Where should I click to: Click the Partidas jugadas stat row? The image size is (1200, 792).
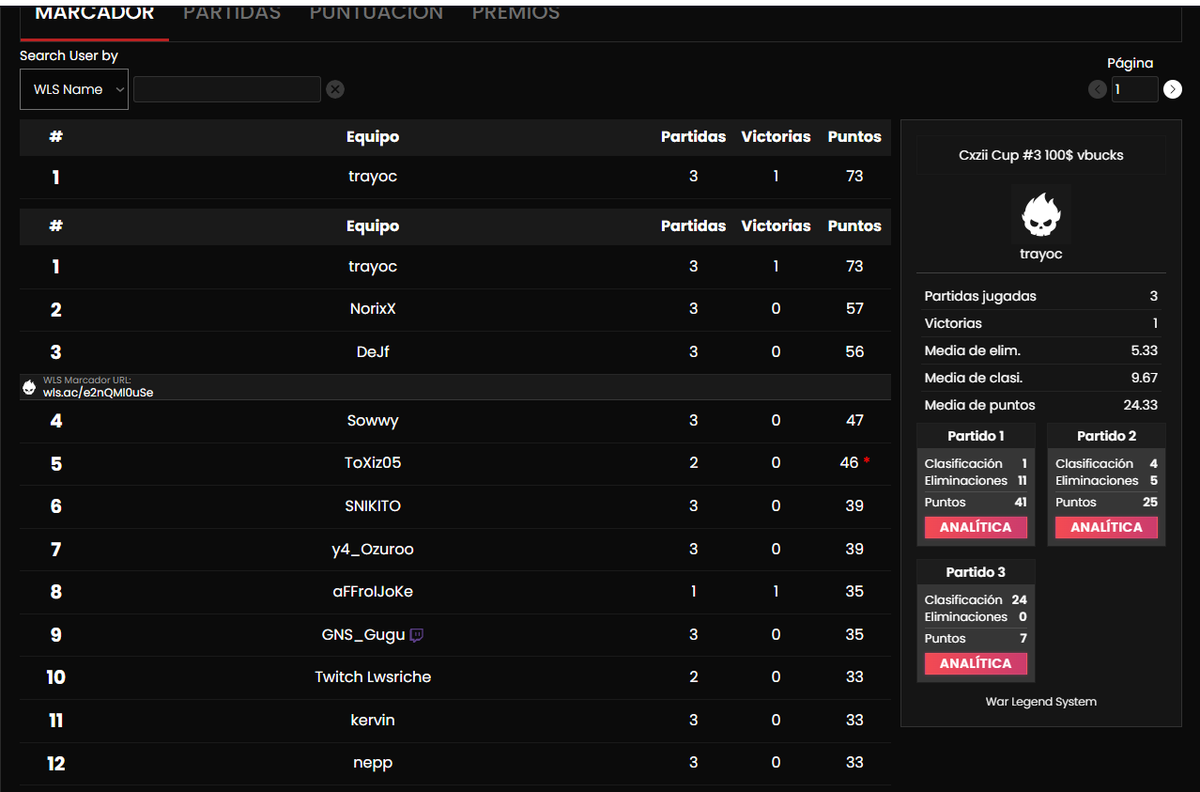point(1041,296)
